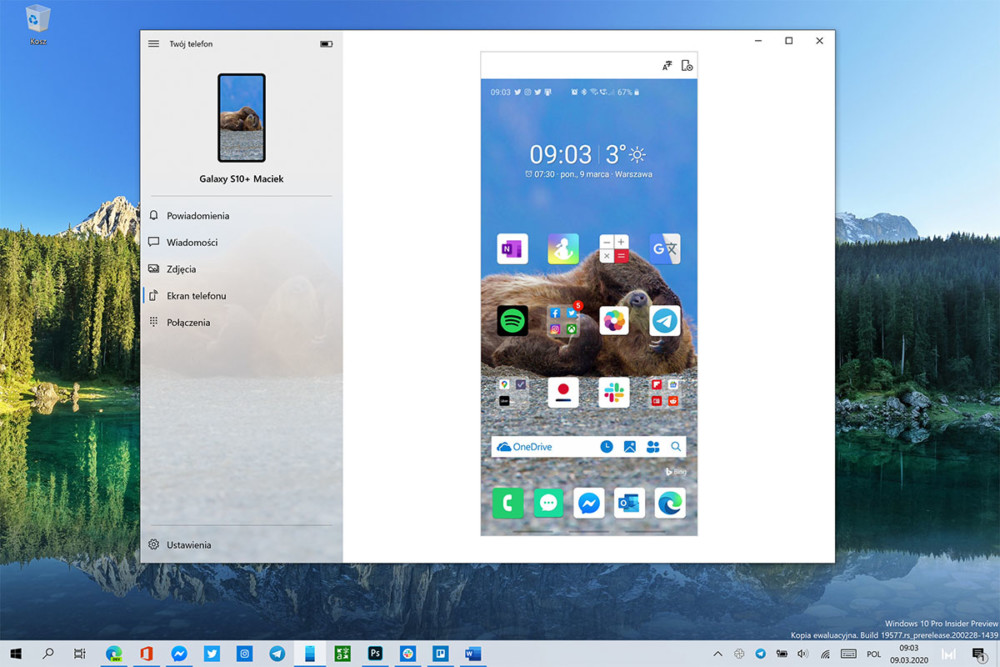
Task: Open the hamburger menu in Twój telefon
Action: (154, 44)
